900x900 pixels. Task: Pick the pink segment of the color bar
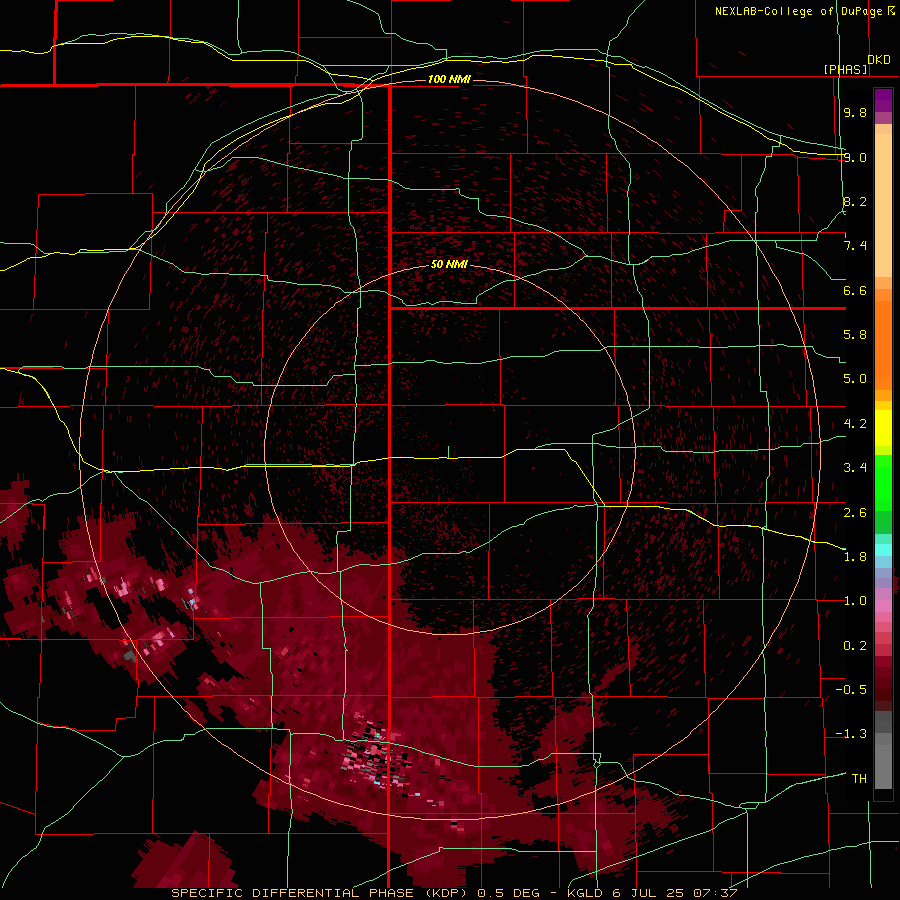[883, 606]
